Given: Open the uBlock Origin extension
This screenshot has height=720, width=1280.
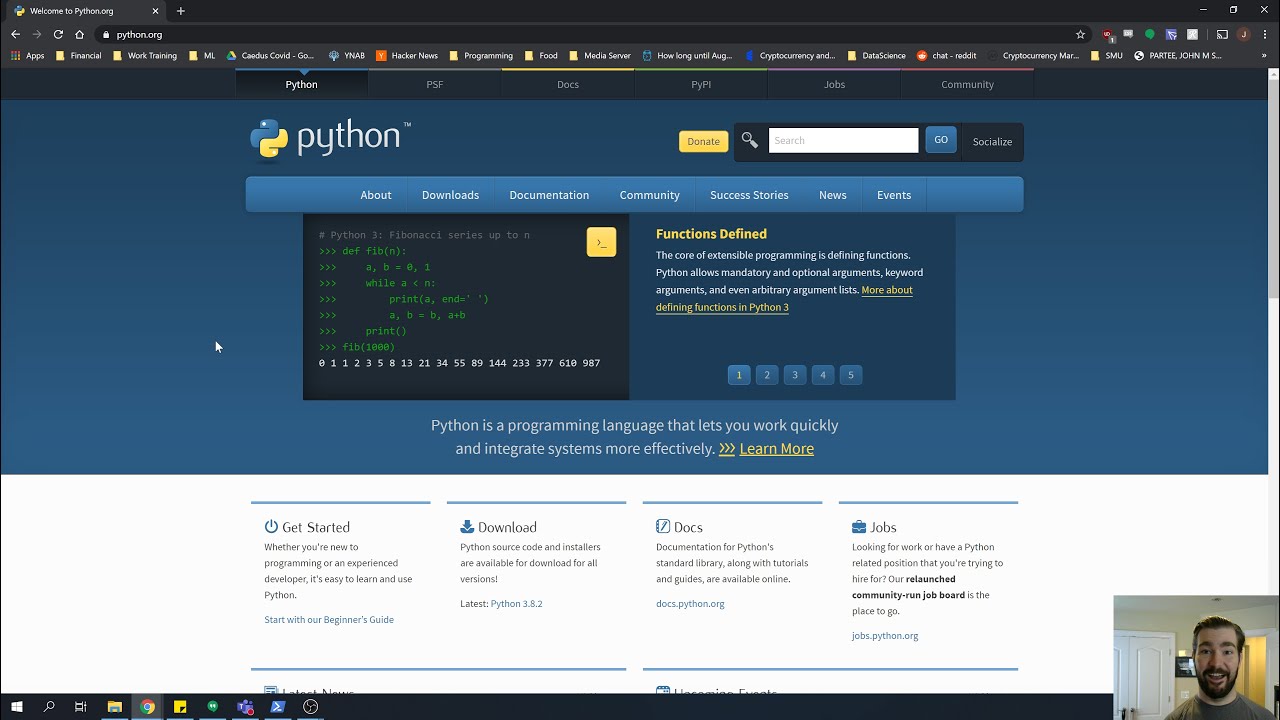Looking at the screenshot, I should [1107, 34].
